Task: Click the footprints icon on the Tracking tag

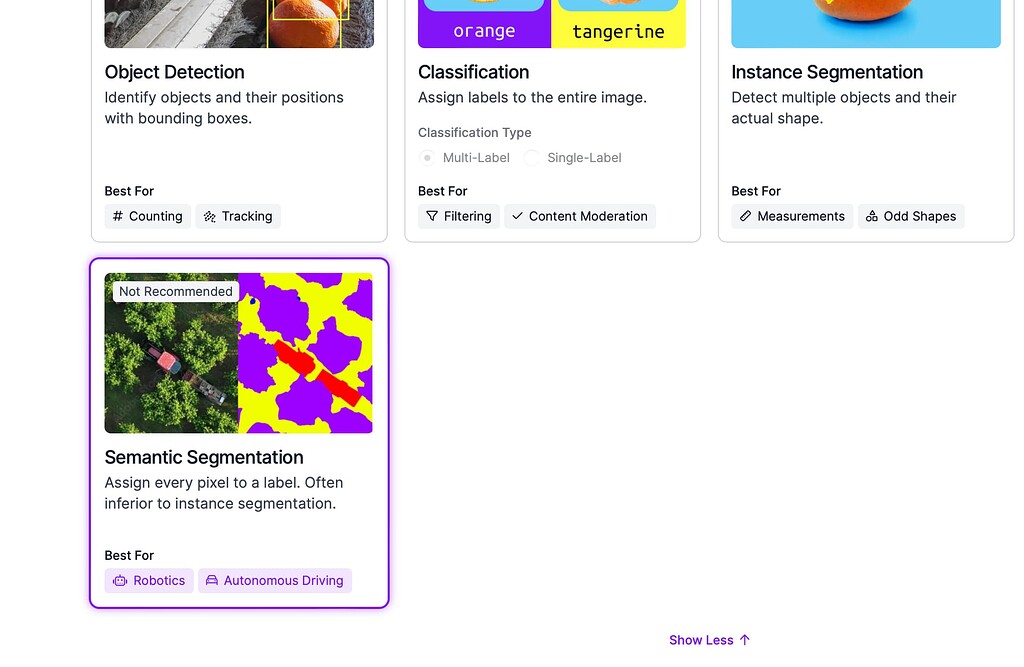Action: pyautogui.click(x=210, y=216)
